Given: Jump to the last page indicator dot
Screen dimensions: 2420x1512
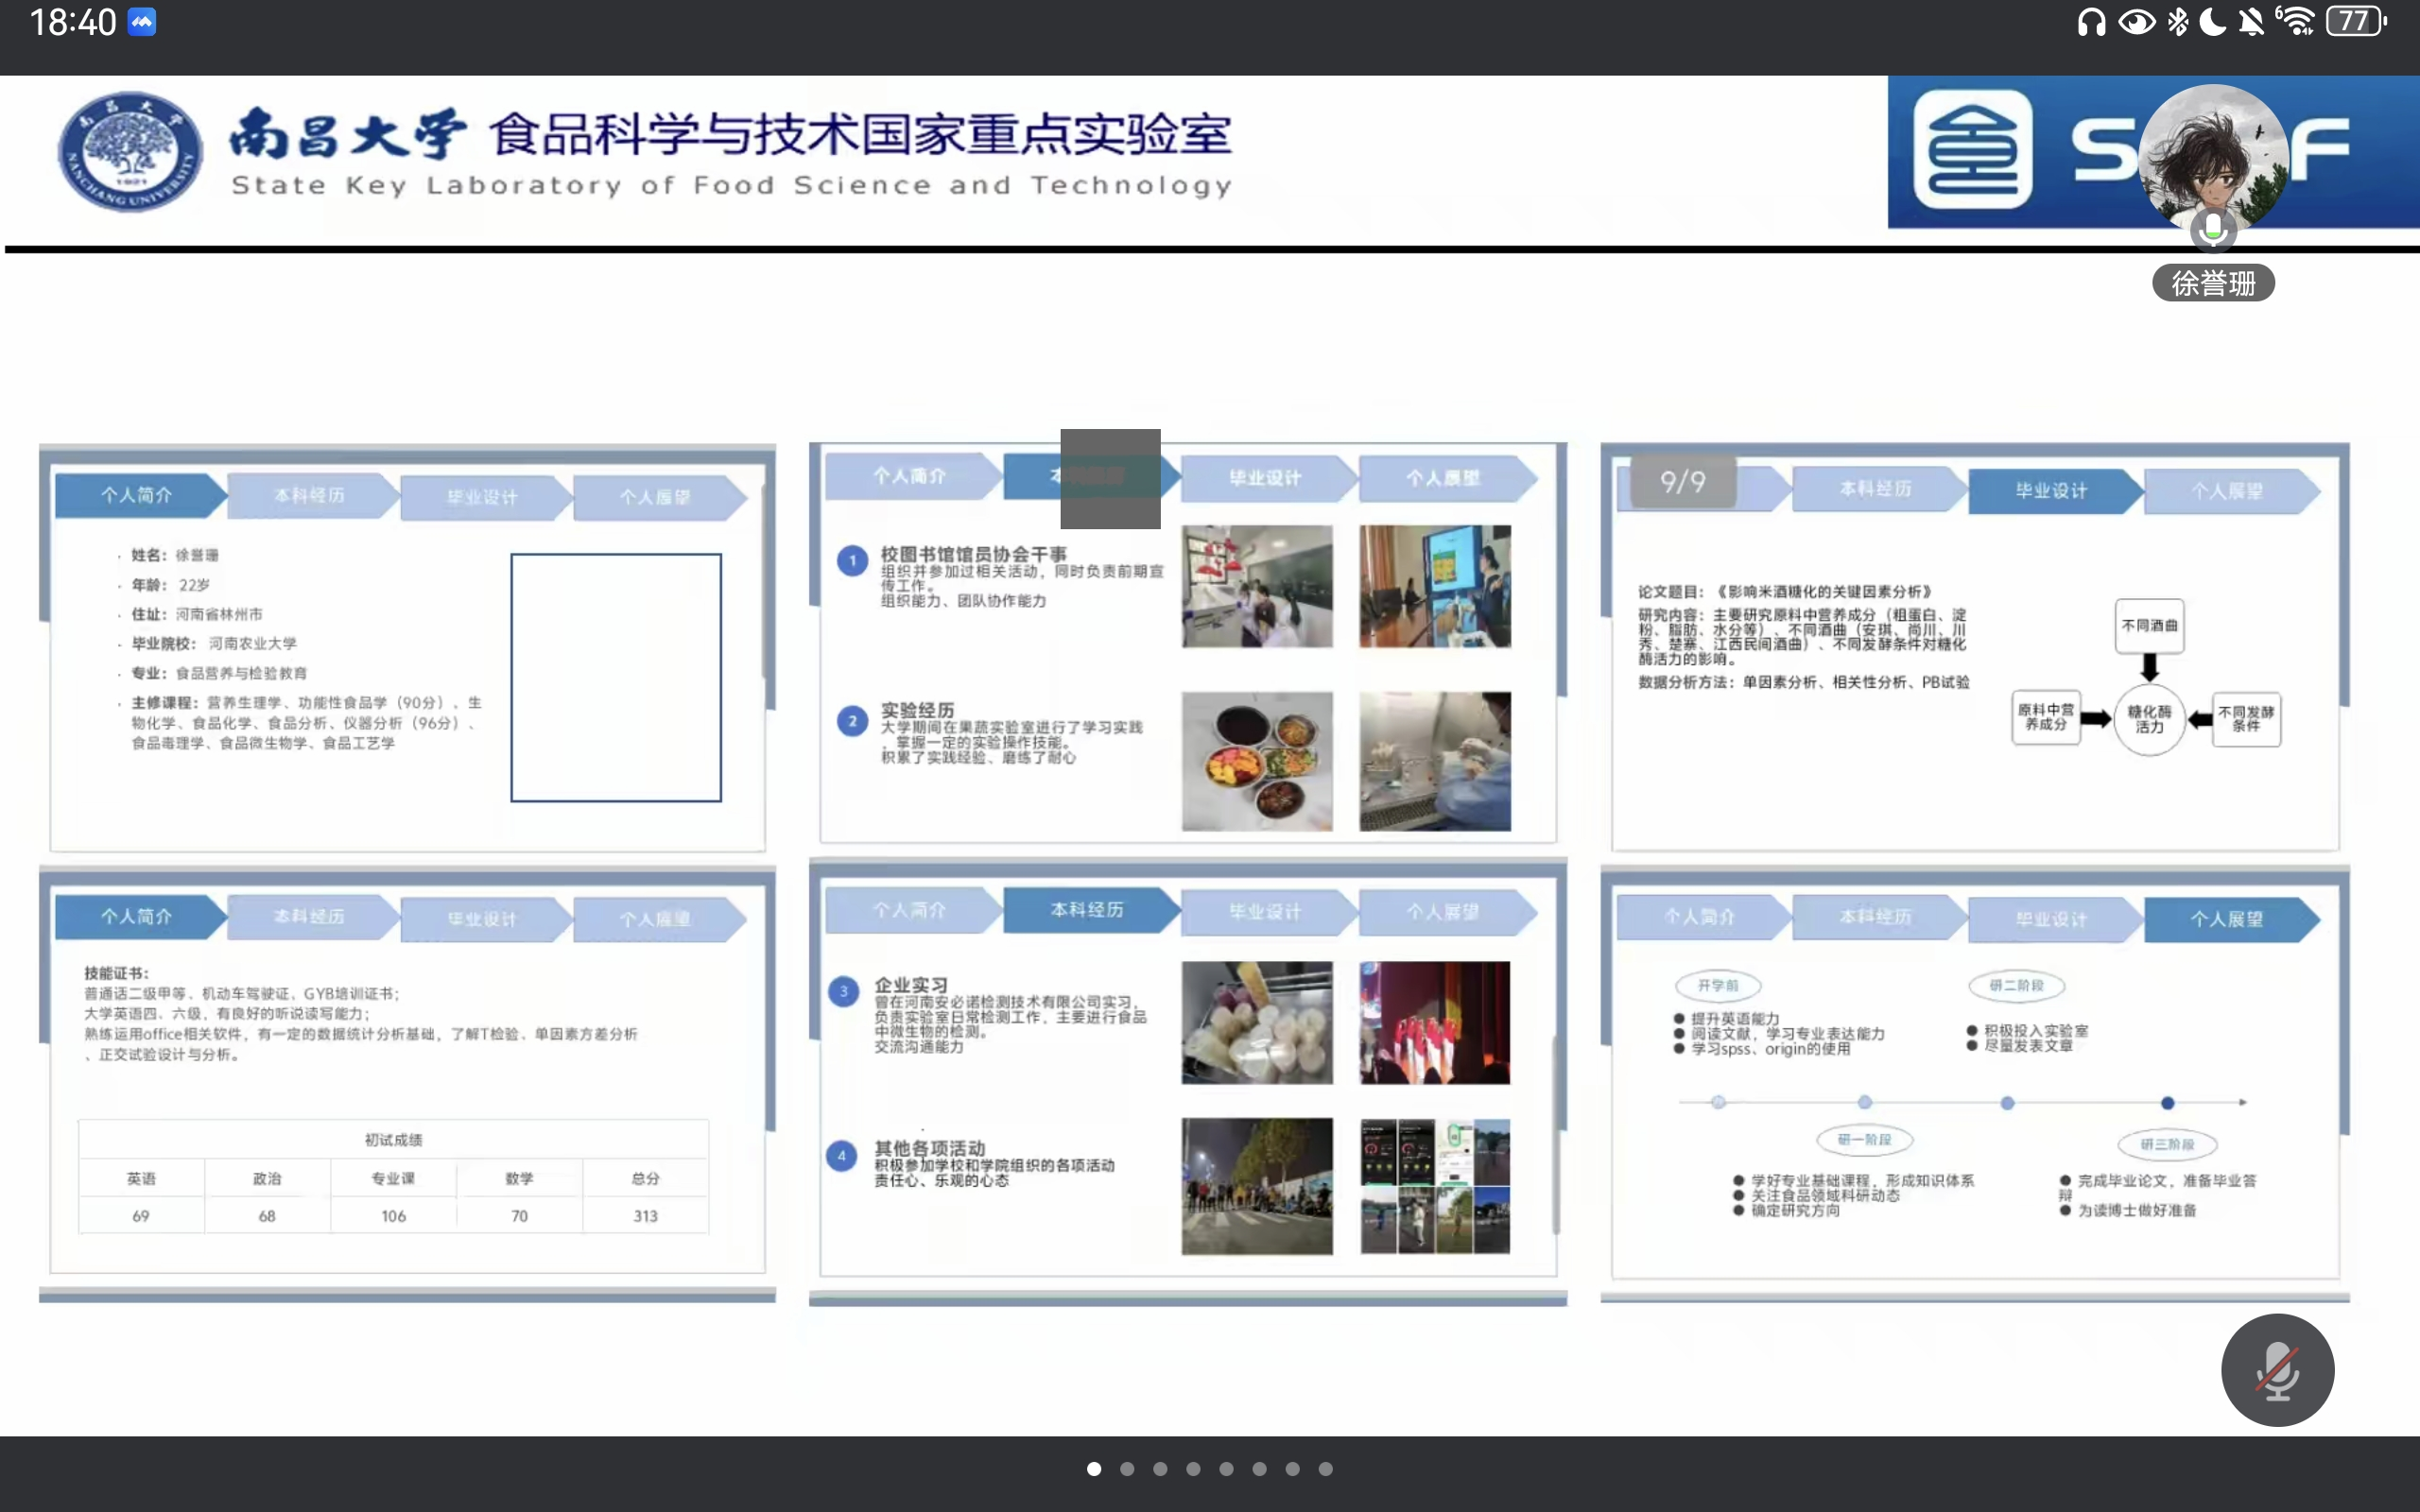Looking at the screenshot, I should 1325,1469.
